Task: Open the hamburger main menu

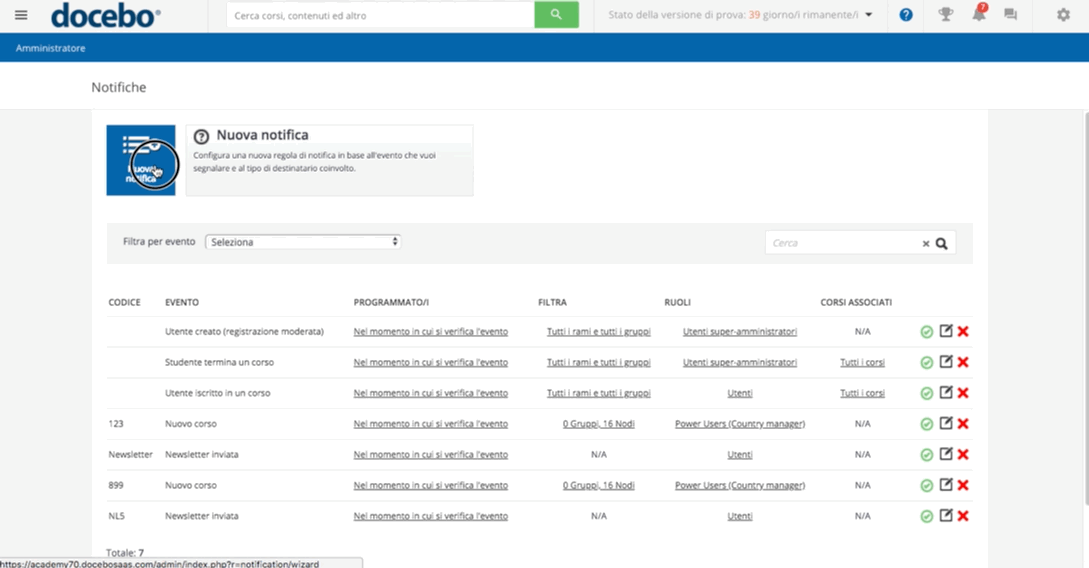Action: tap(21, 15)
